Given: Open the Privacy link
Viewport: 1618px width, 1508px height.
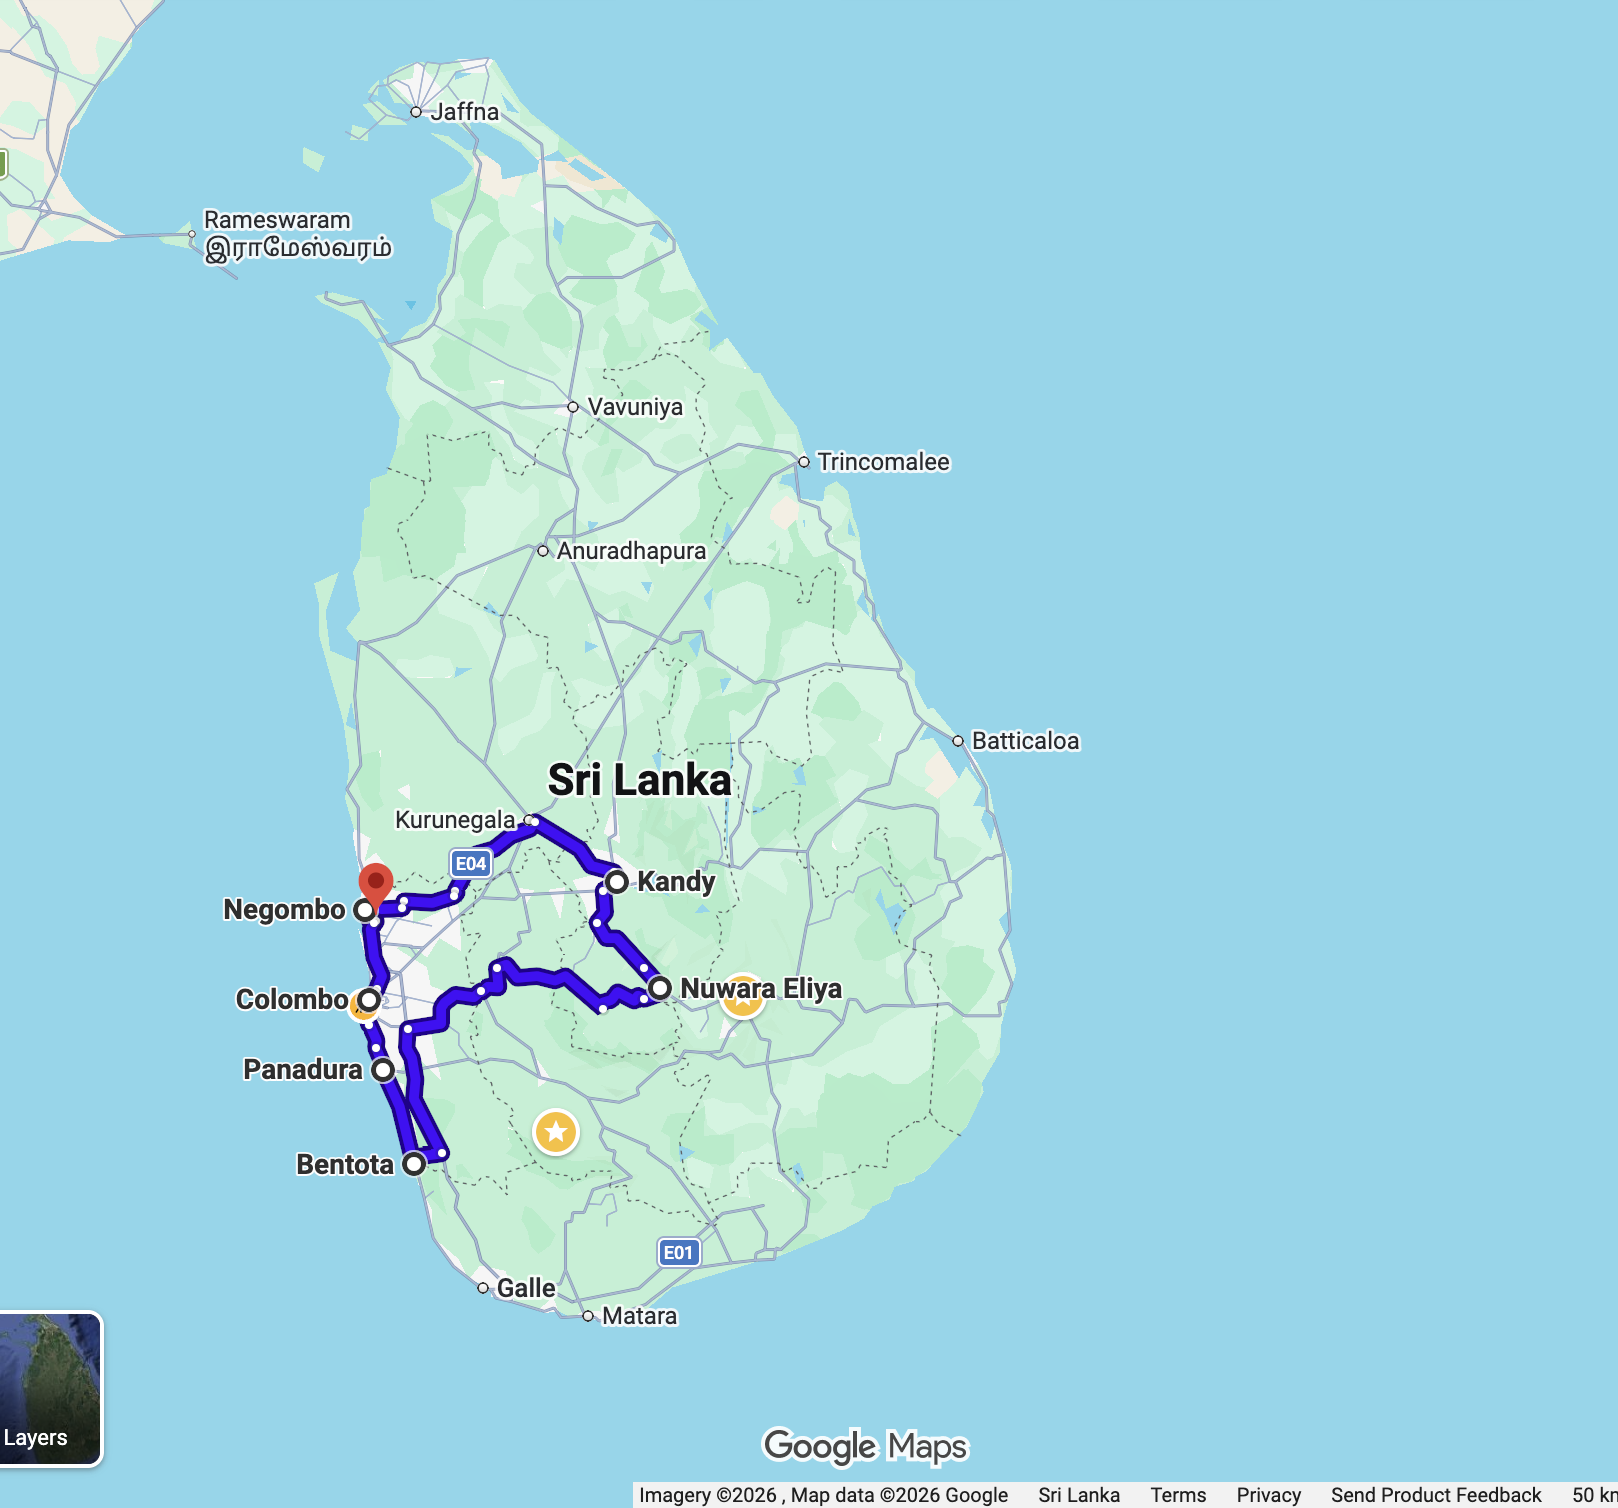Looking at the screenshot, I should tap(1268, 1495).
